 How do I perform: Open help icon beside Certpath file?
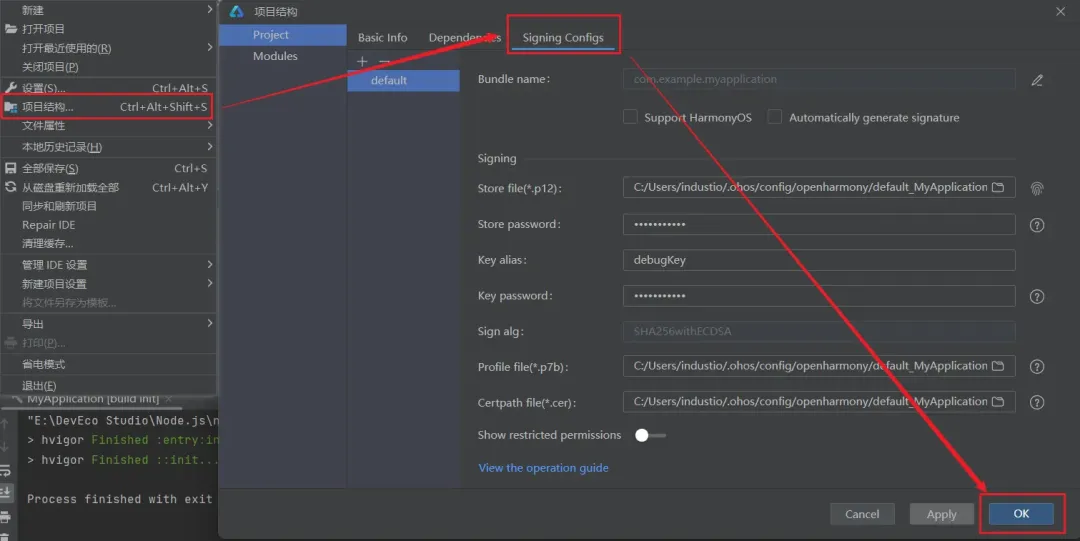[x=1037, y=402]
